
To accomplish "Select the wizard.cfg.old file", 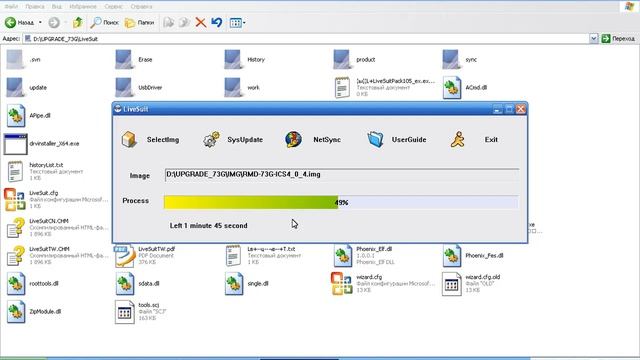I will 471,284.
